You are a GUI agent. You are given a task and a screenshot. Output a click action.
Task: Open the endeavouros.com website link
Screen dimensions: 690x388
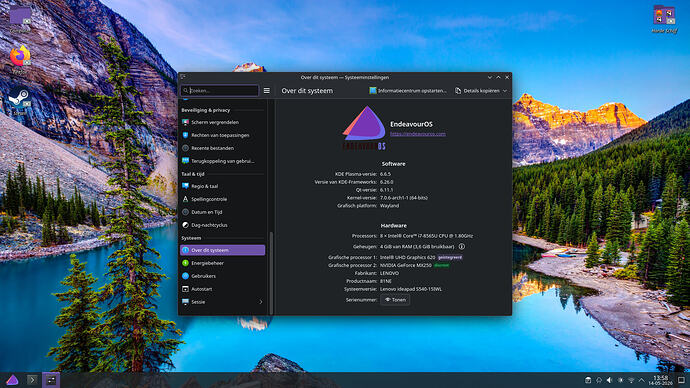coord(418,134)
